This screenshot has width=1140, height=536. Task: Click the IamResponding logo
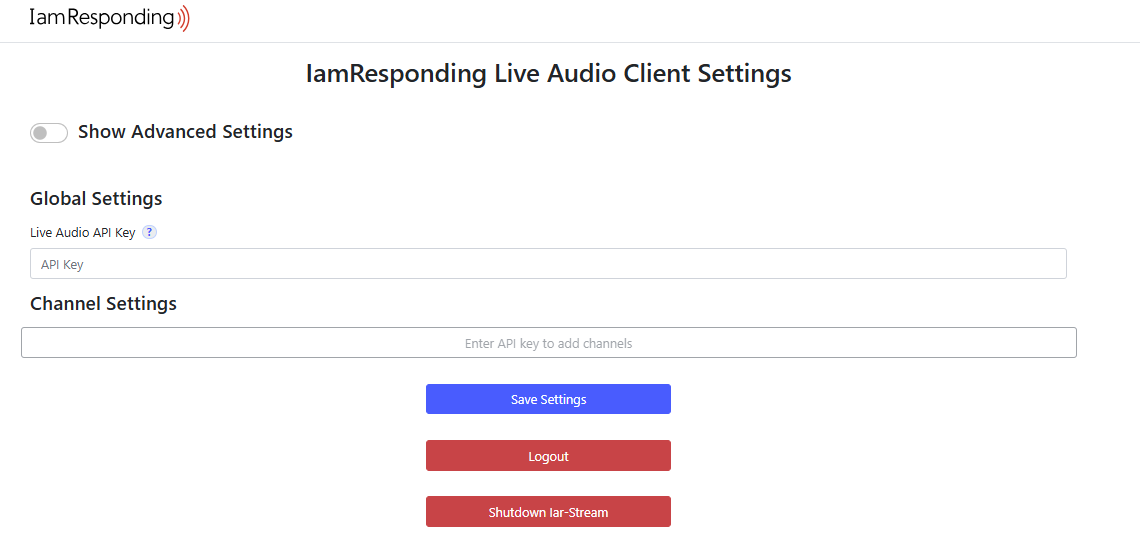pyautogui.click(x=109, y=18)
